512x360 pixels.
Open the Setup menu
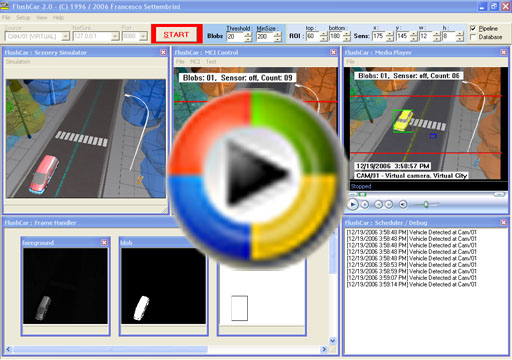pyautogui.click(x=23, y=18)
